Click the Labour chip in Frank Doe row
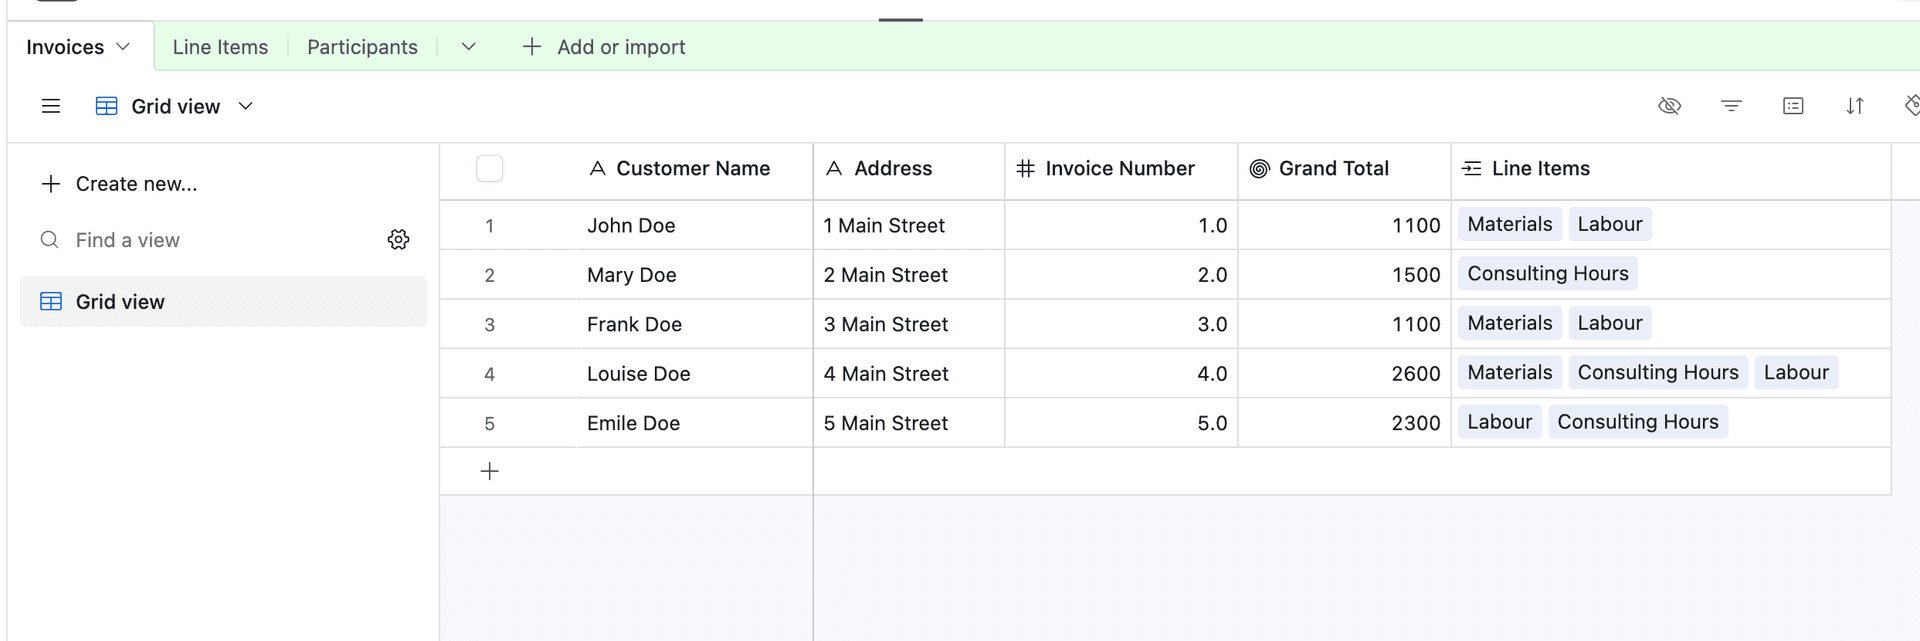Screen dimensions: 1920x641 point(1610,323)
